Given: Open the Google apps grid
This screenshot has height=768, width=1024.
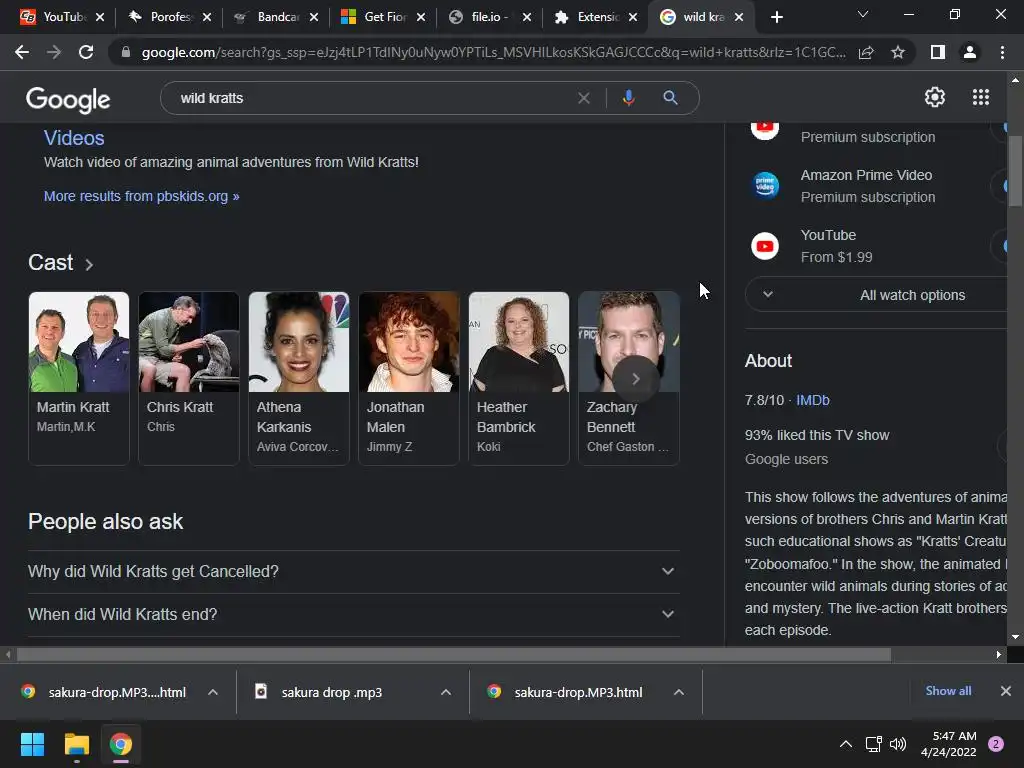Looking at the screenshot, I should [x=981, y=97].
